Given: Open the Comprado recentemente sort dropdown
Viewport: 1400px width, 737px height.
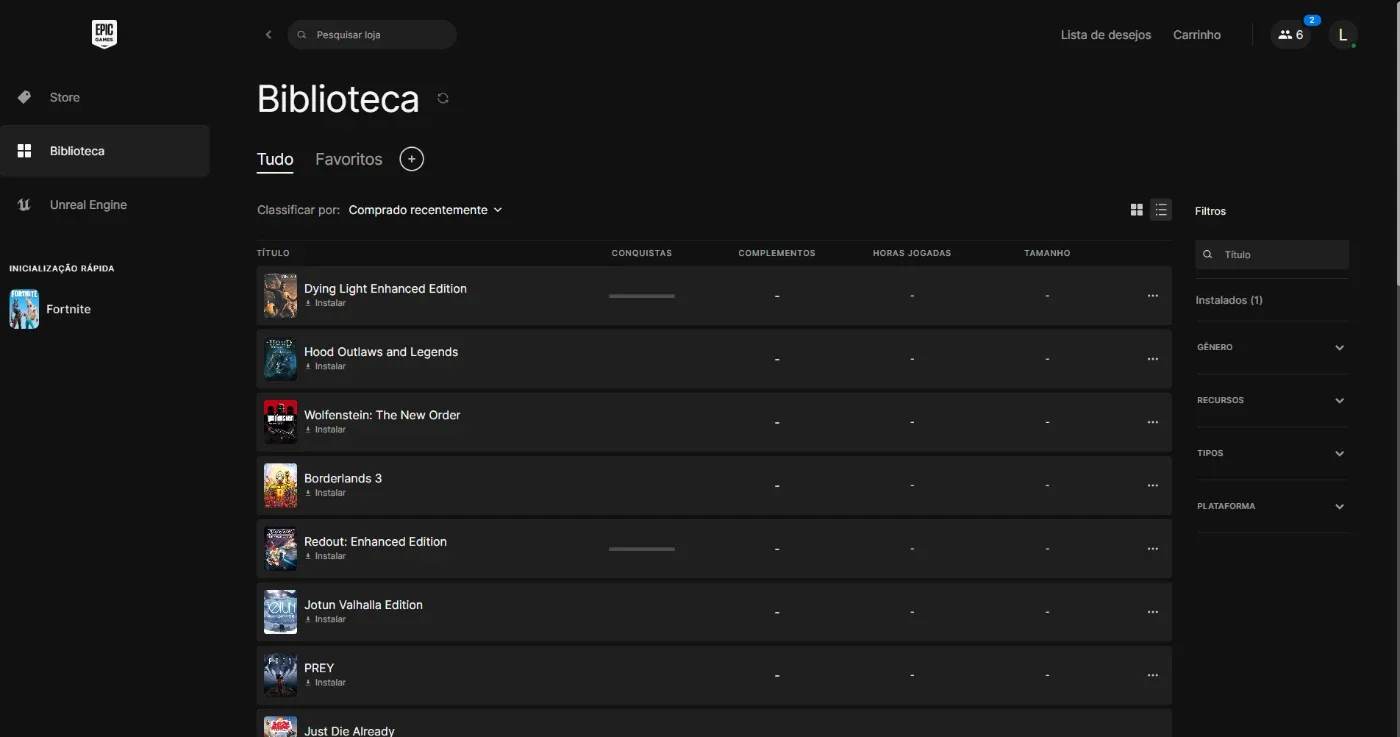Looking at the screenshot, I should [425, 210].
